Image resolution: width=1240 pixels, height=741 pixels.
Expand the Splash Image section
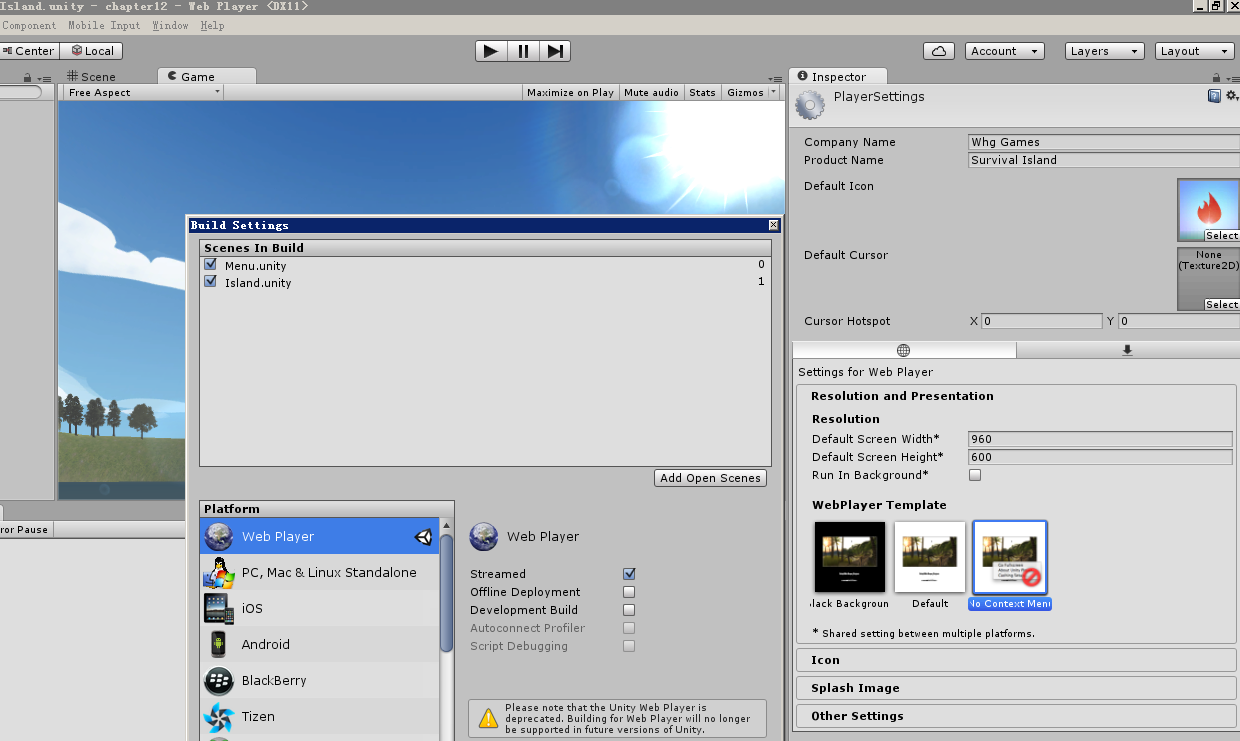pos(1018,688)
